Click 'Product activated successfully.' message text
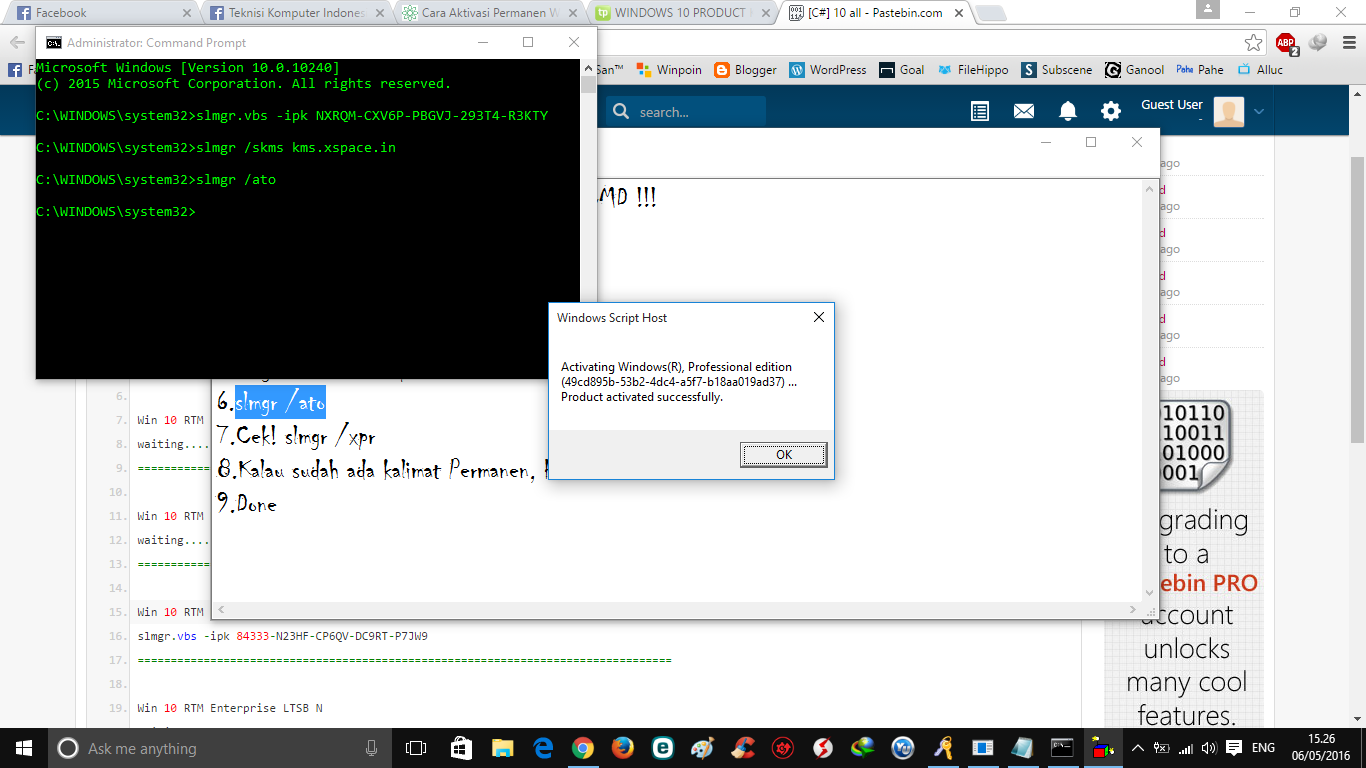 click(642, 397)
